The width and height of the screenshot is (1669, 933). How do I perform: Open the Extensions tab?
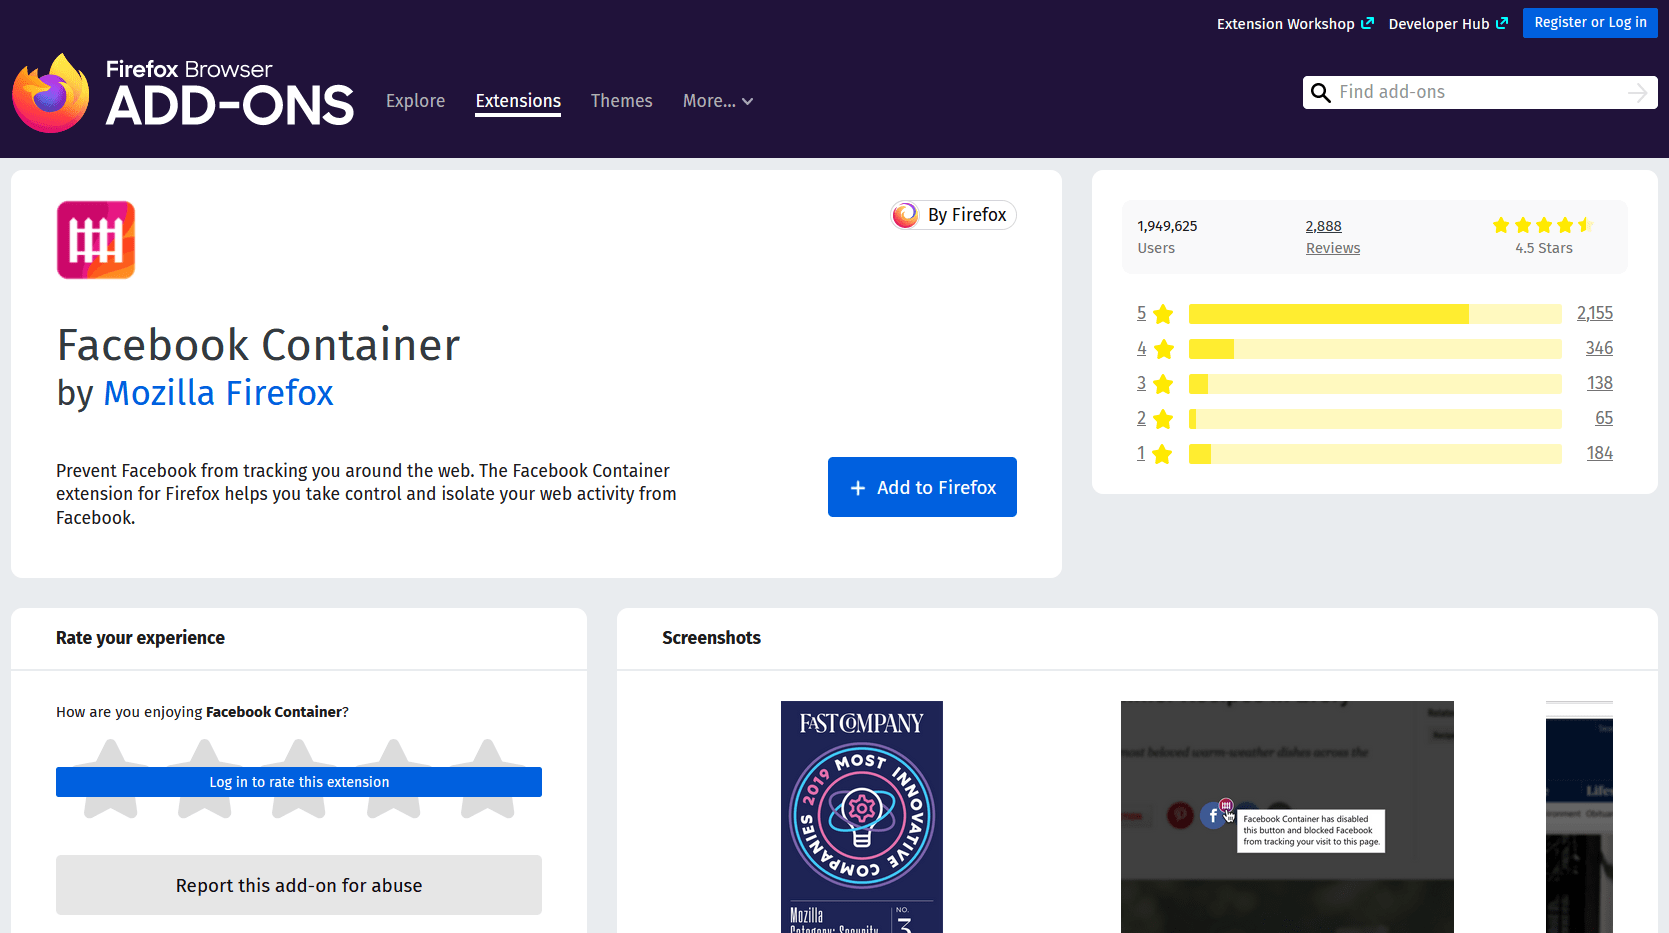pyautogui.click(x=518, y=101)
